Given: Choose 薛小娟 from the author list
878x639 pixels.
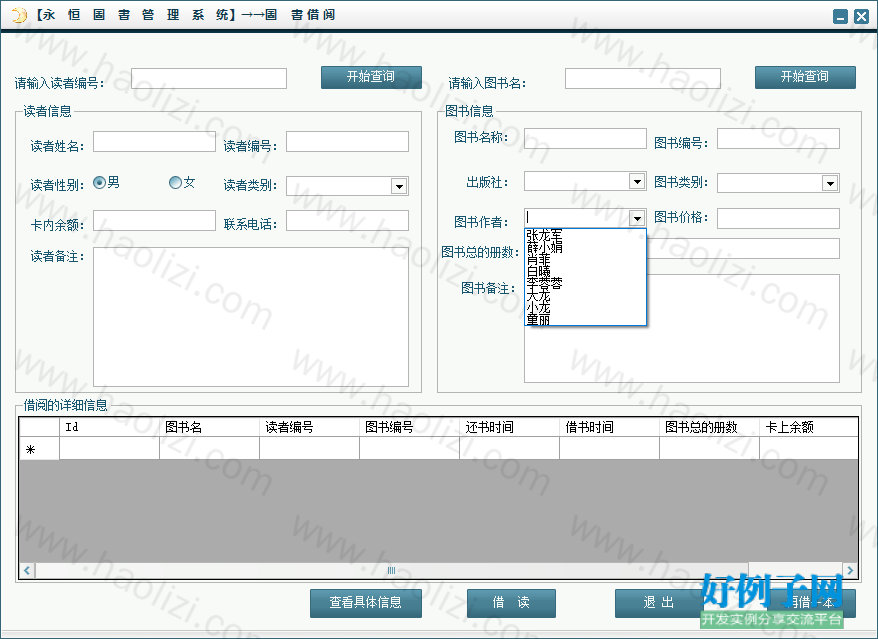Looking at the screenshot, I should [585, 247].
